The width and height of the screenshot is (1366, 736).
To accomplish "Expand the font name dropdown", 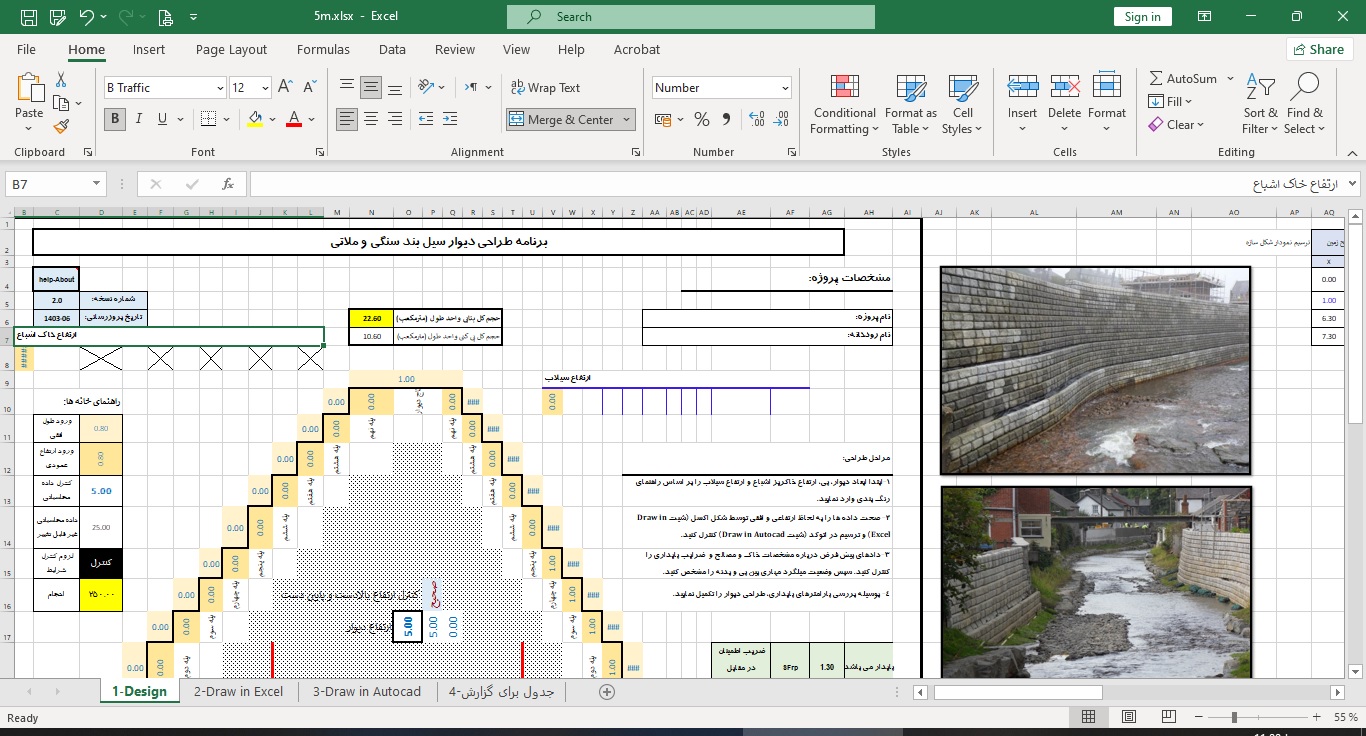I will (220, 88).
